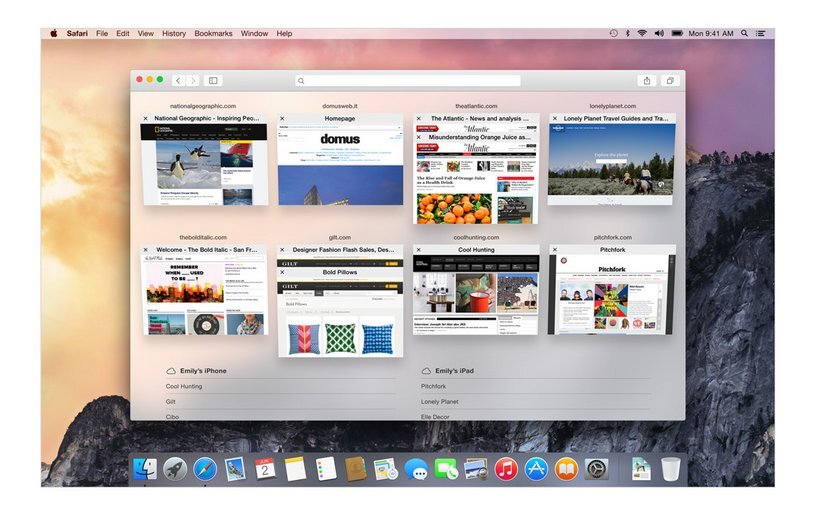Open the View menu
This screenshot has width=815, height=525.
click(146, 33)
